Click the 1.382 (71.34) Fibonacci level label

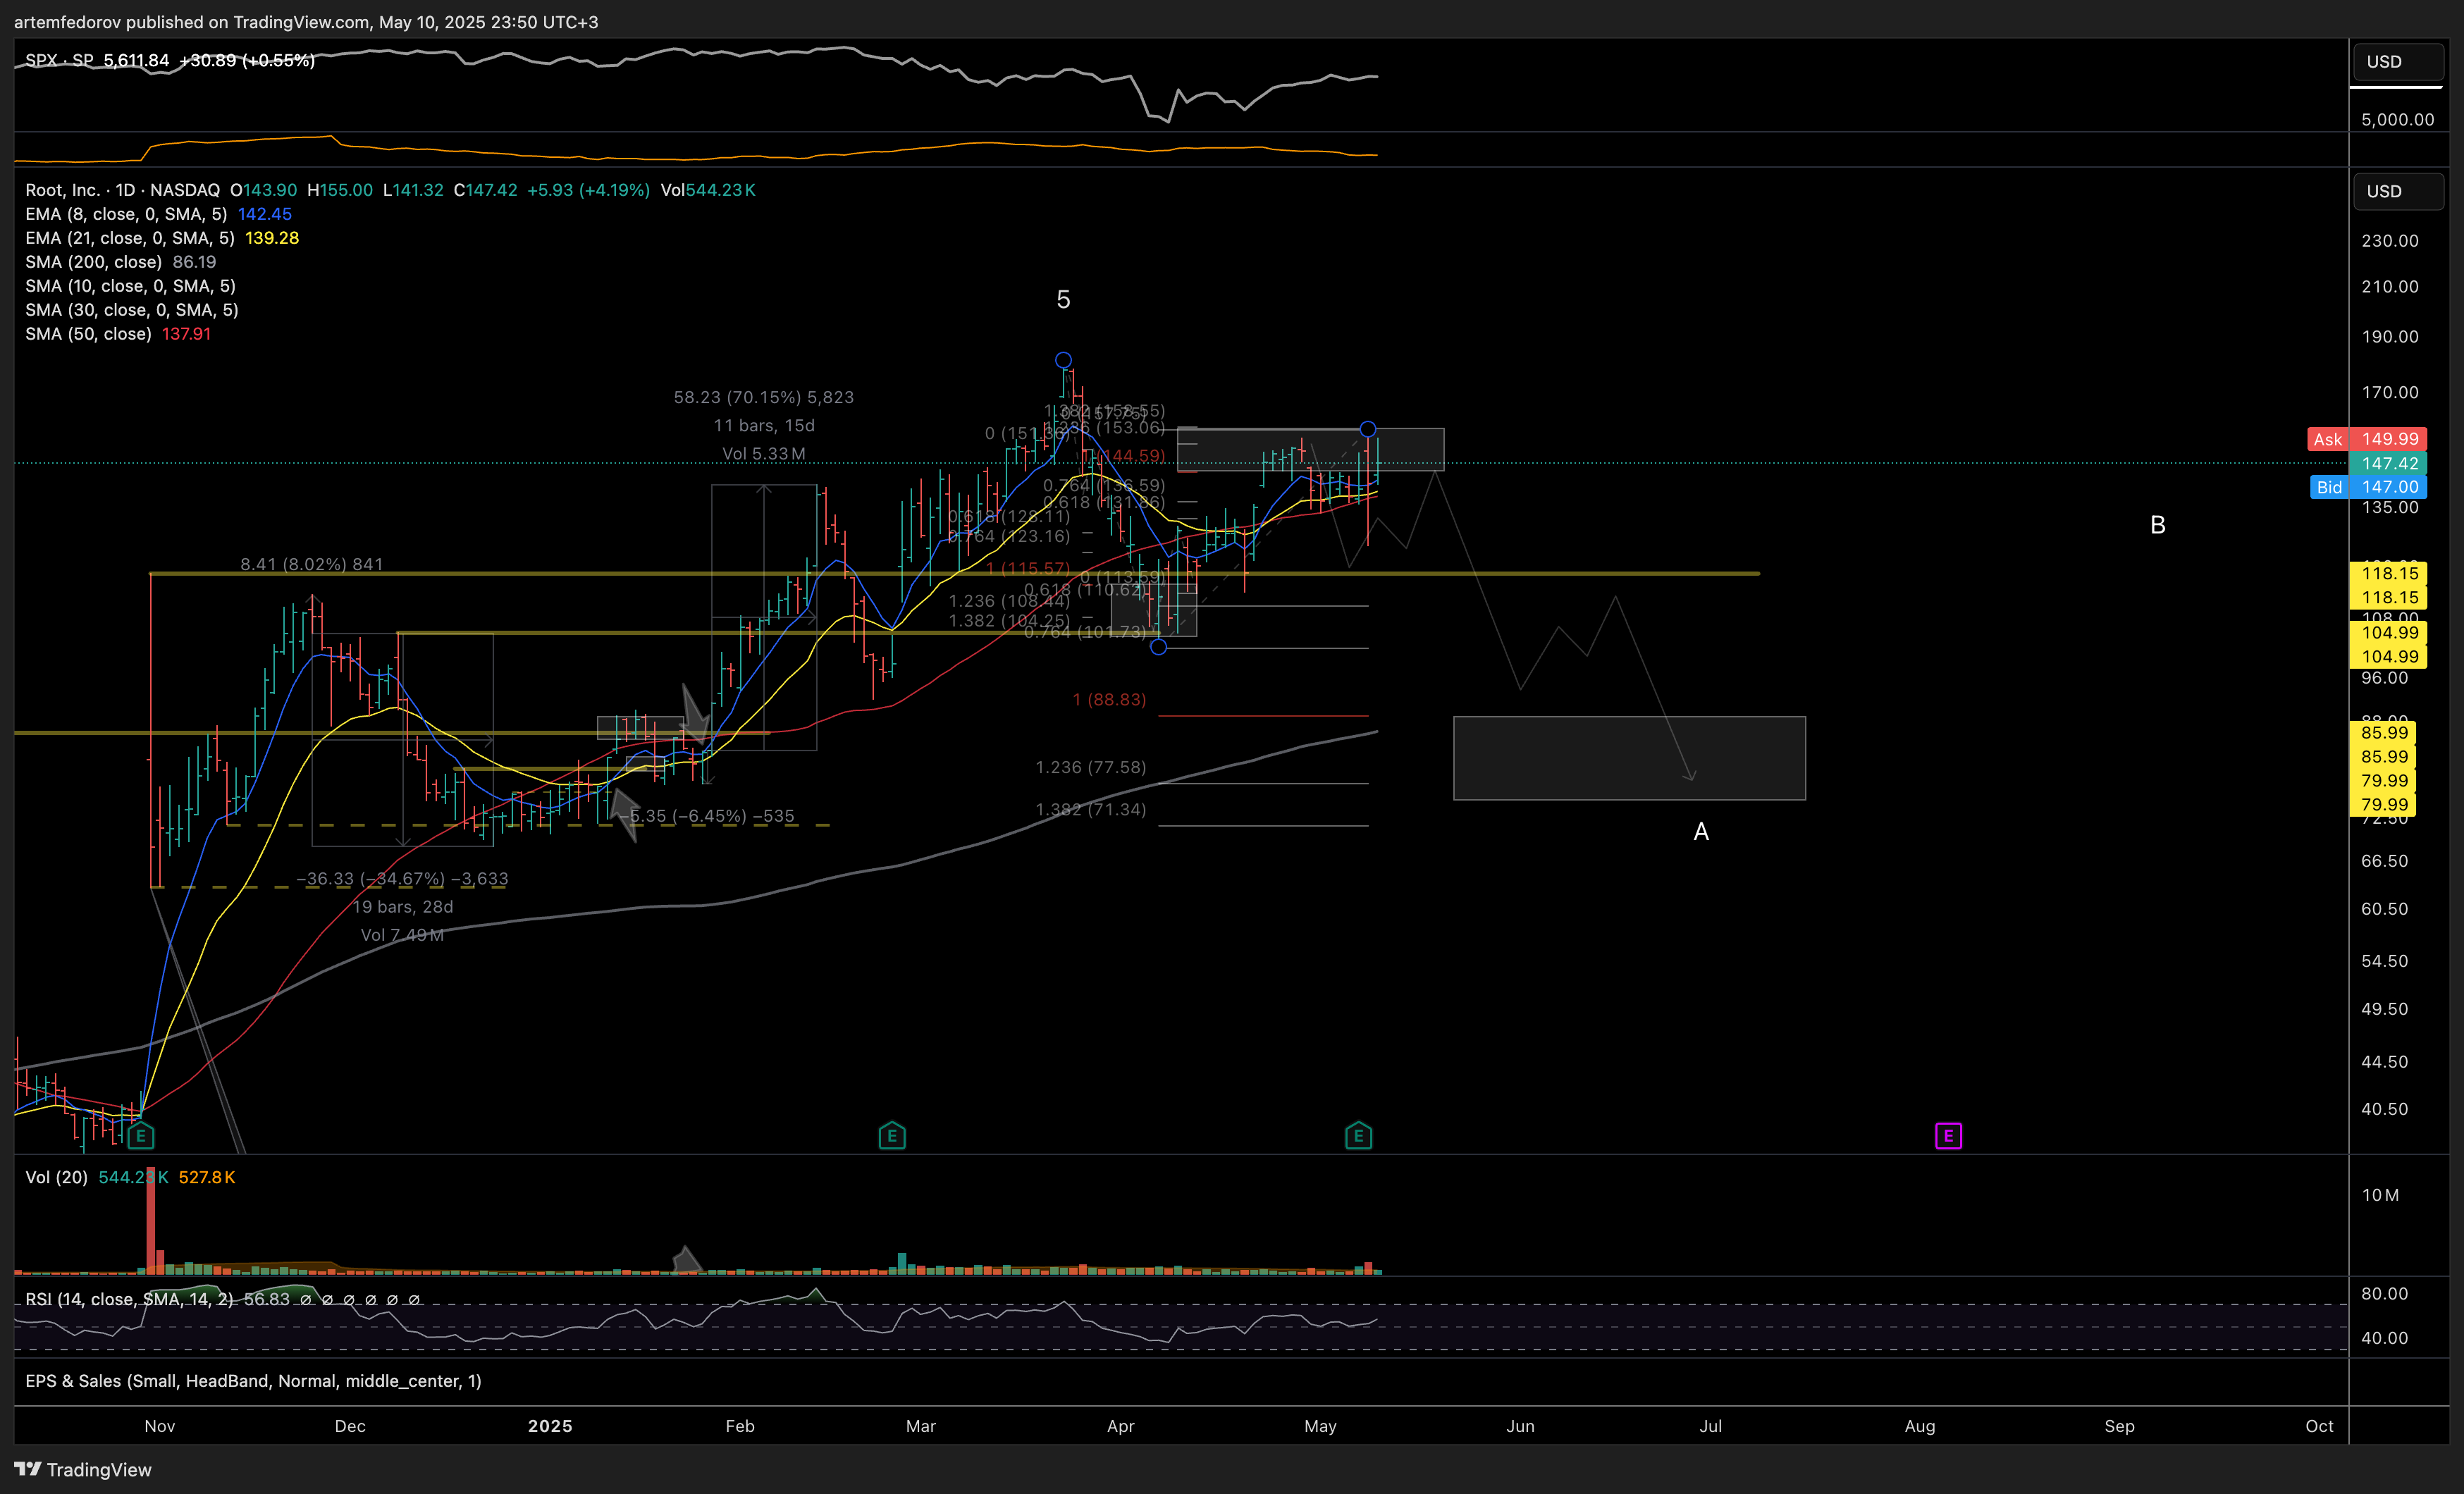(1090, 810)
